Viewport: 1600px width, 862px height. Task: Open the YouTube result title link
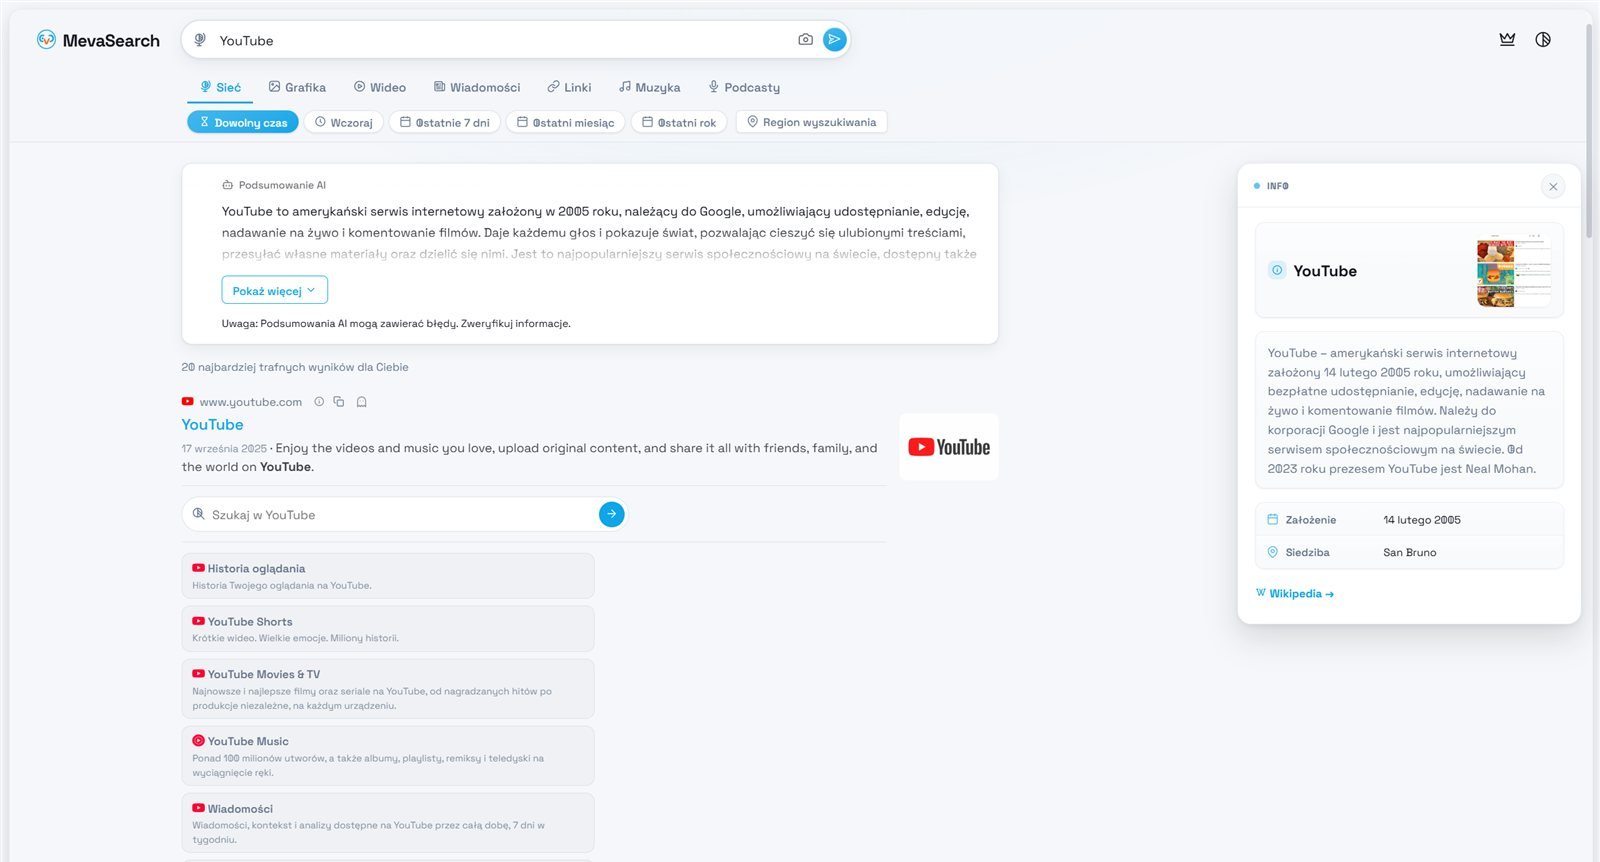click(x=212, y=424)
